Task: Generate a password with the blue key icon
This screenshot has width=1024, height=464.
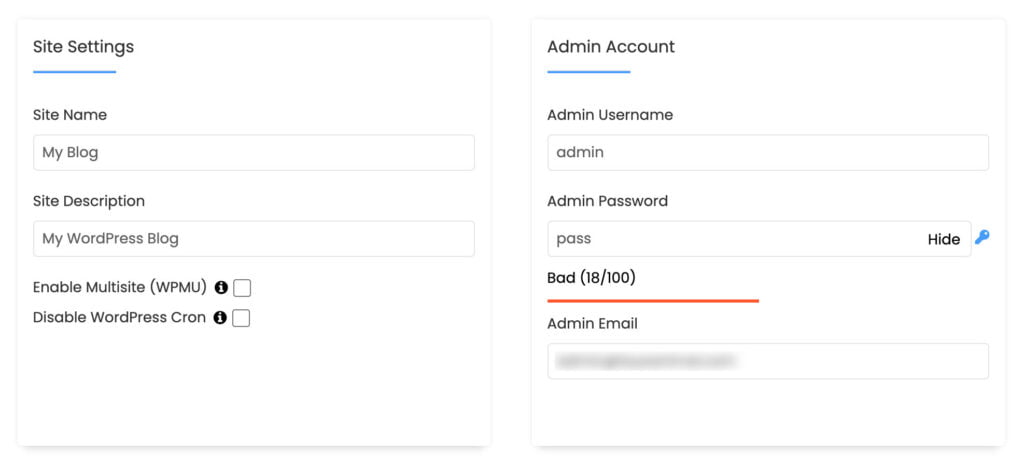Action: coord(982,237)
